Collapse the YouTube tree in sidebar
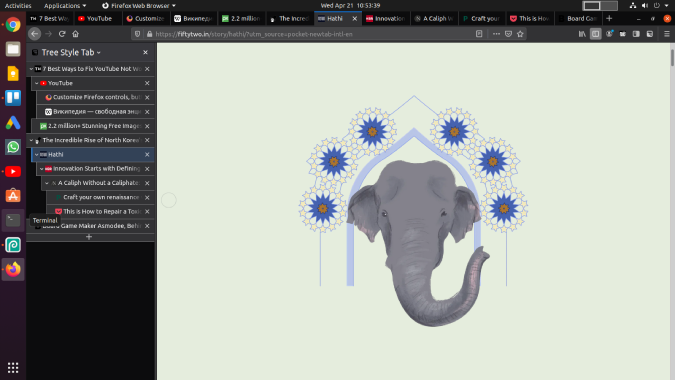Viewport: 675px width, 380px height. [37, 83]
